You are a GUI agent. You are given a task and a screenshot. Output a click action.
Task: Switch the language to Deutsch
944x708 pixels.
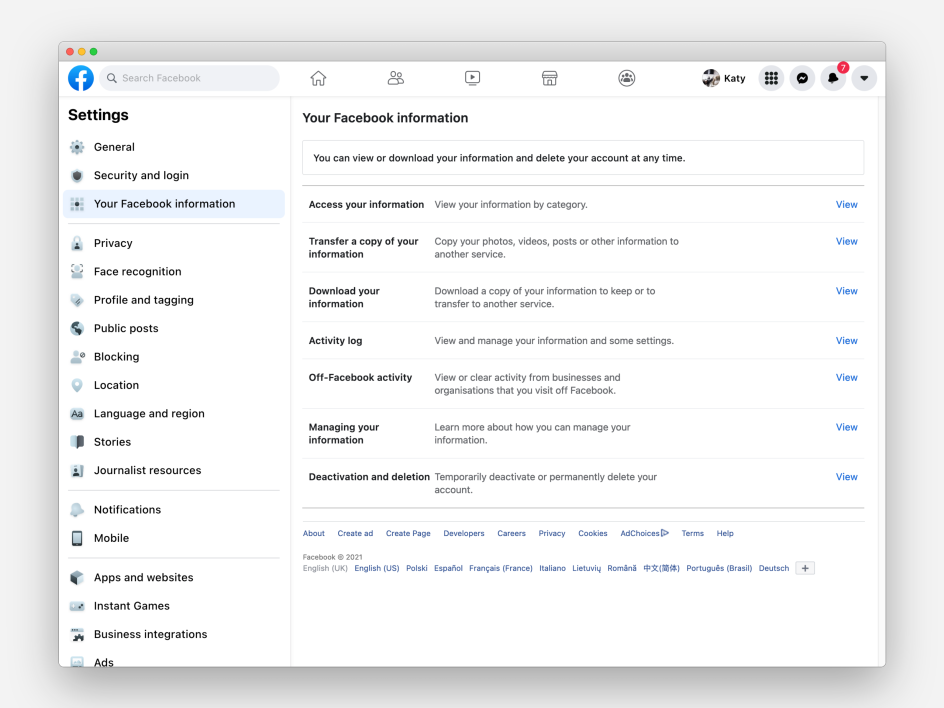pyautogui.click(x=773, y=567)
